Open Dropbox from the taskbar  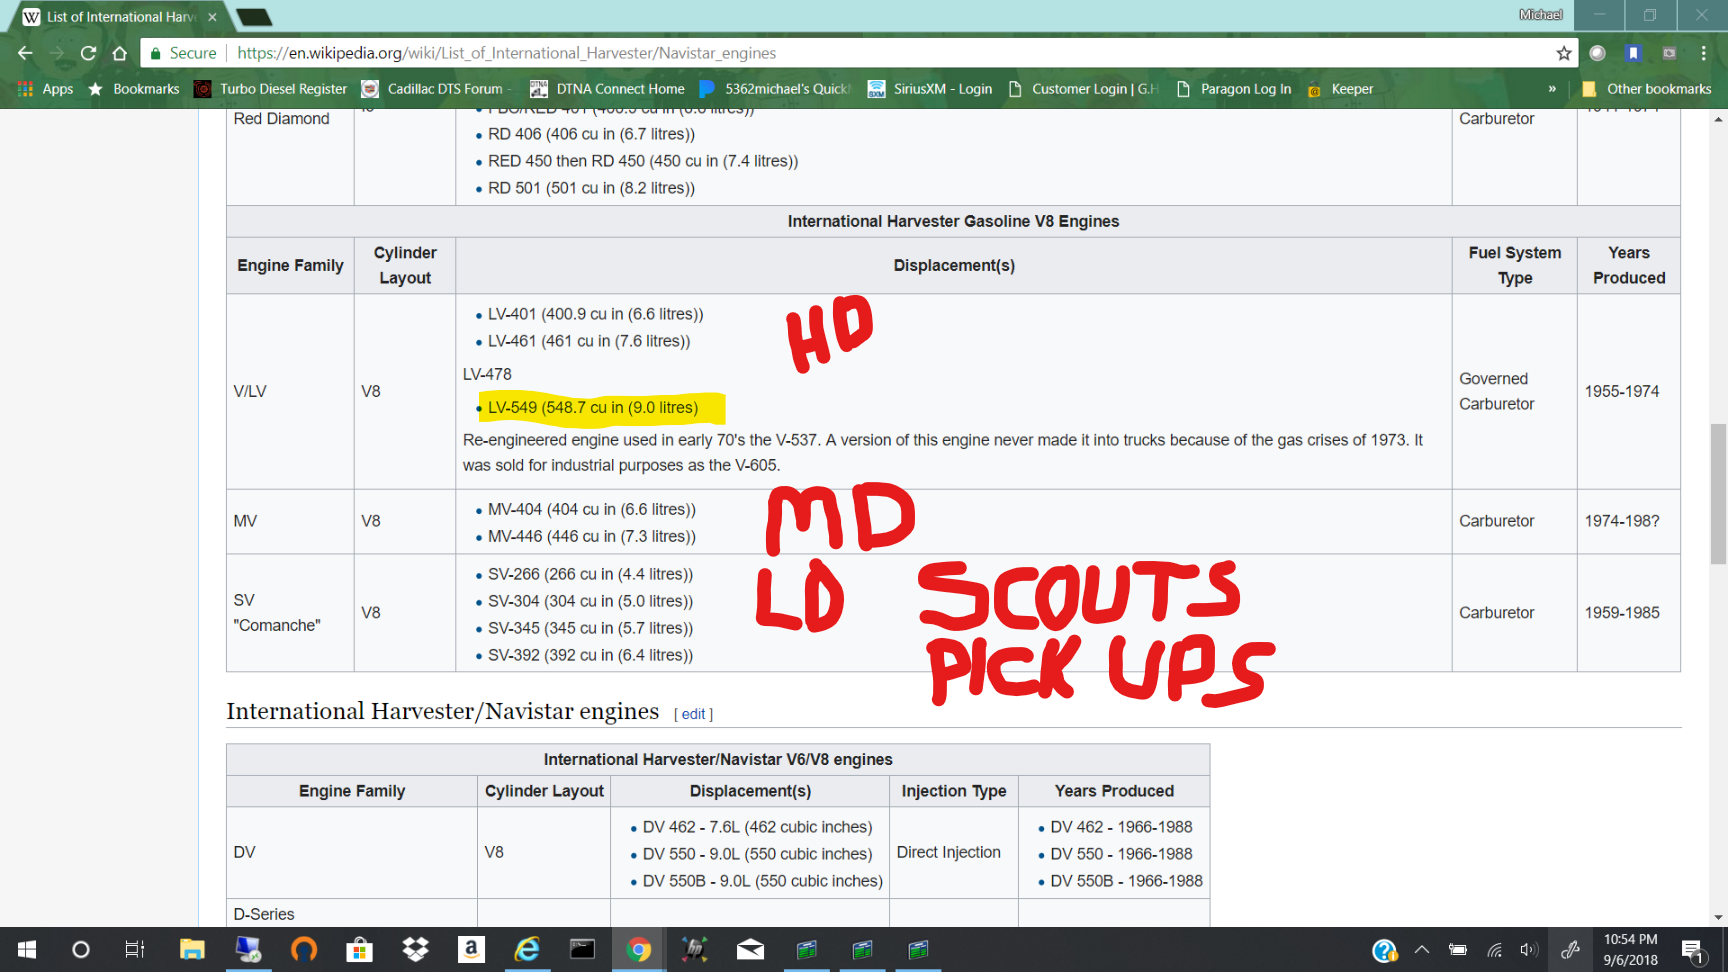[415, 949]
